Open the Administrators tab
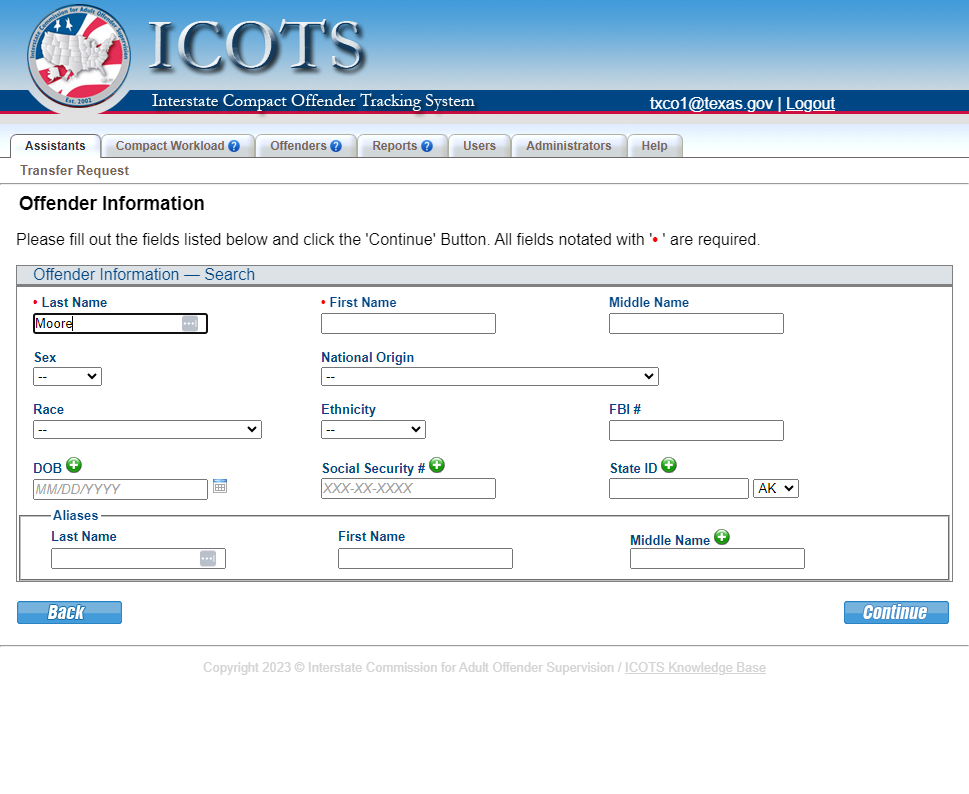 569,146
